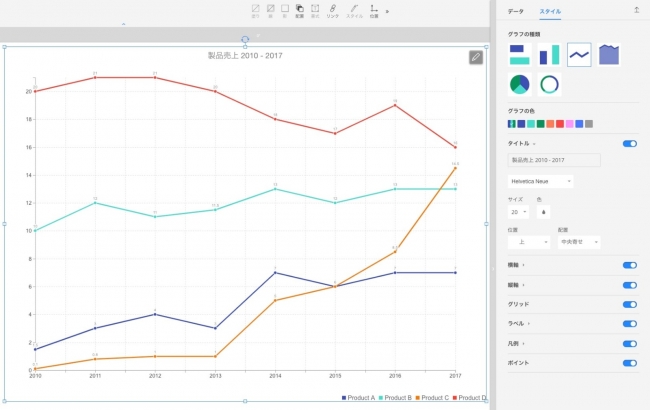Click the link (リンク) toolbar icon
650x410 pixels.
[333, 12]
